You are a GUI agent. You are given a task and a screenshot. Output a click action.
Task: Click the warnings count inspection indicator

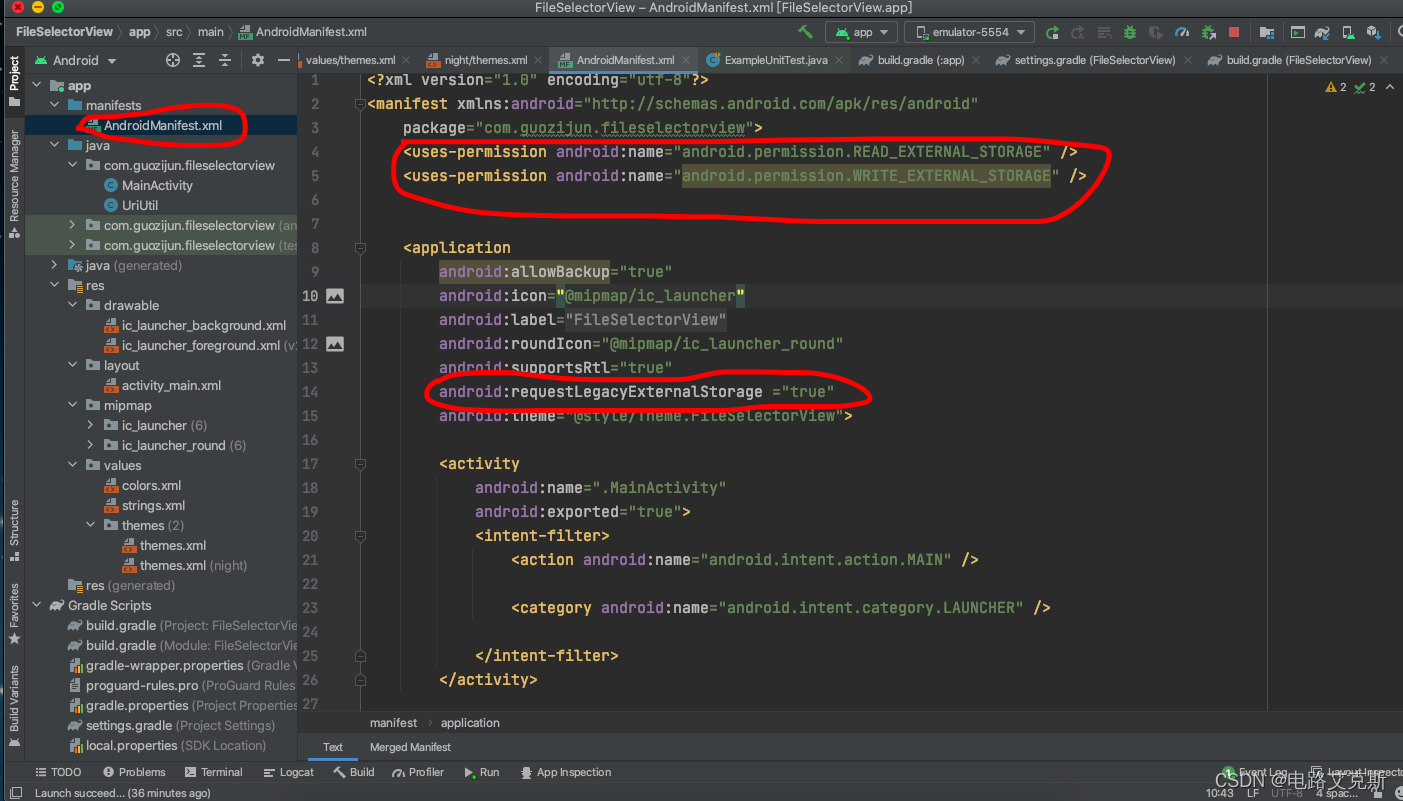[1336, 88]
